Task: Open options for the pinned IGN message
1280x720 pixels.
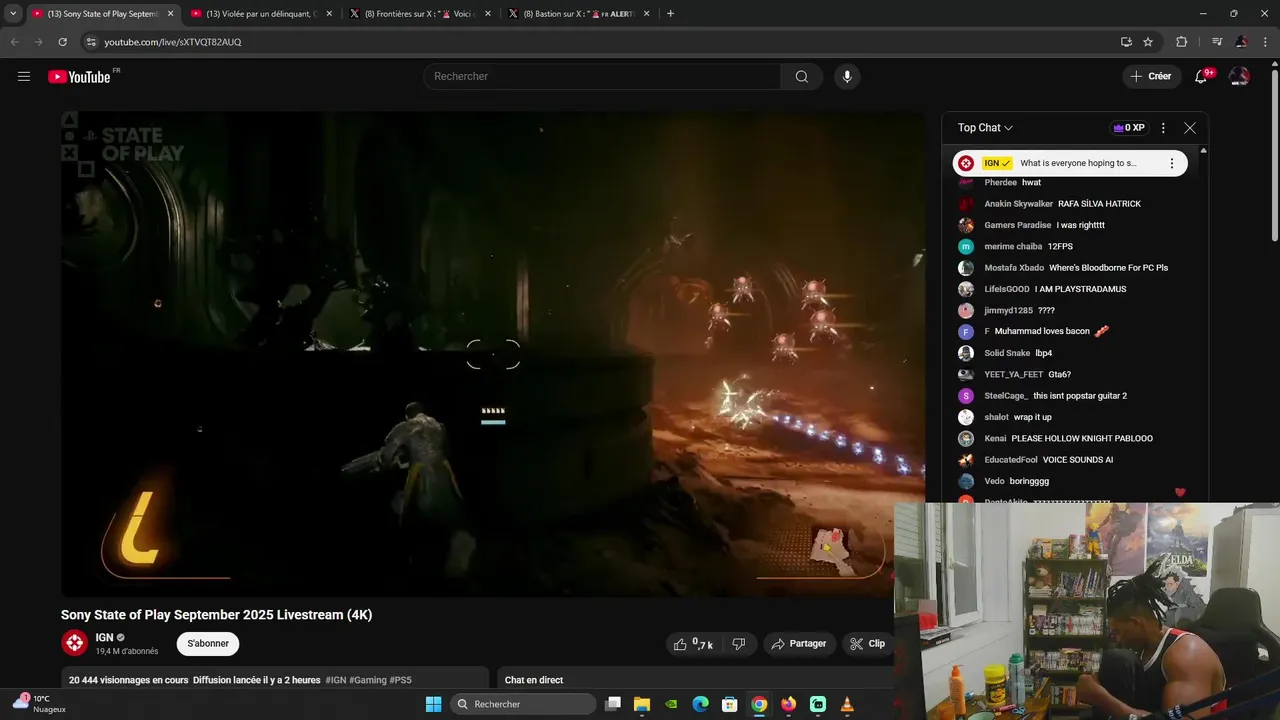Action: point(1172,163)
